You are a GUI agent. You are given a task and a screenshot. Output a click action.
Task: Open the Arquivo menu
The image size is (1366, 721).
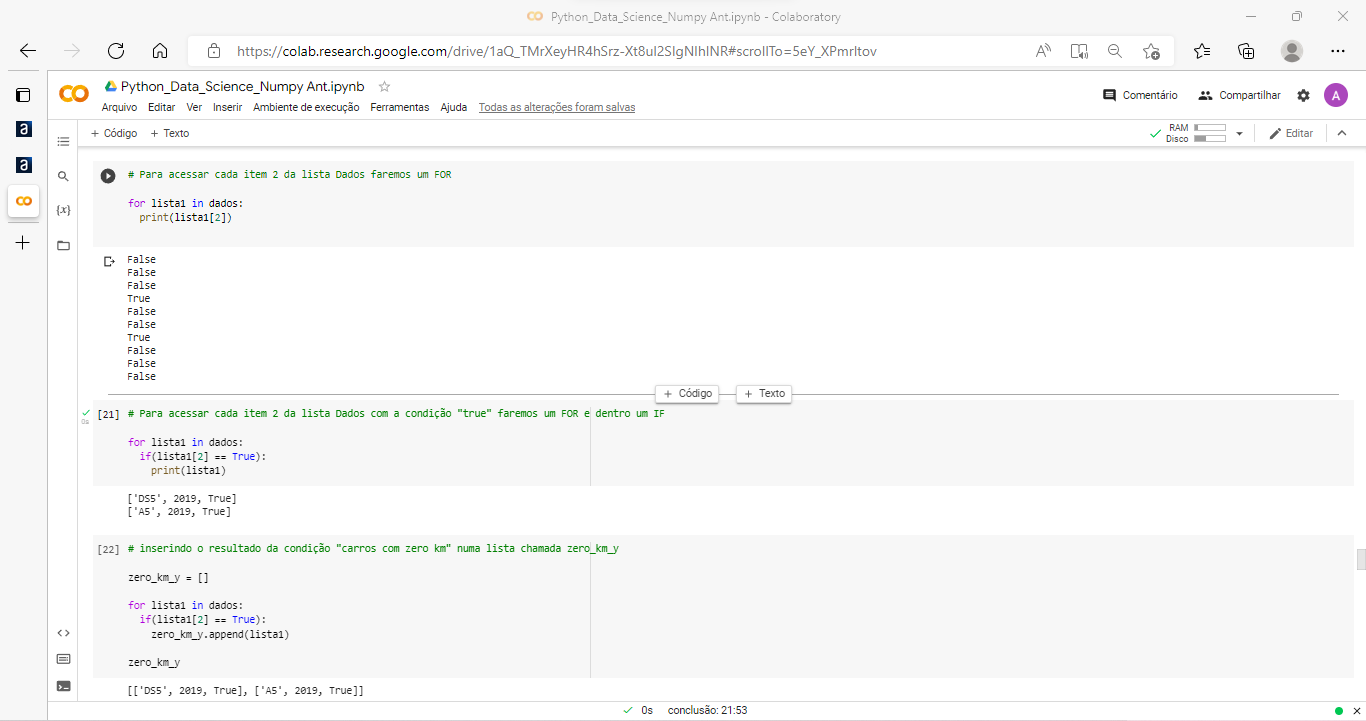pyautogui.click(x=119, y=107)
